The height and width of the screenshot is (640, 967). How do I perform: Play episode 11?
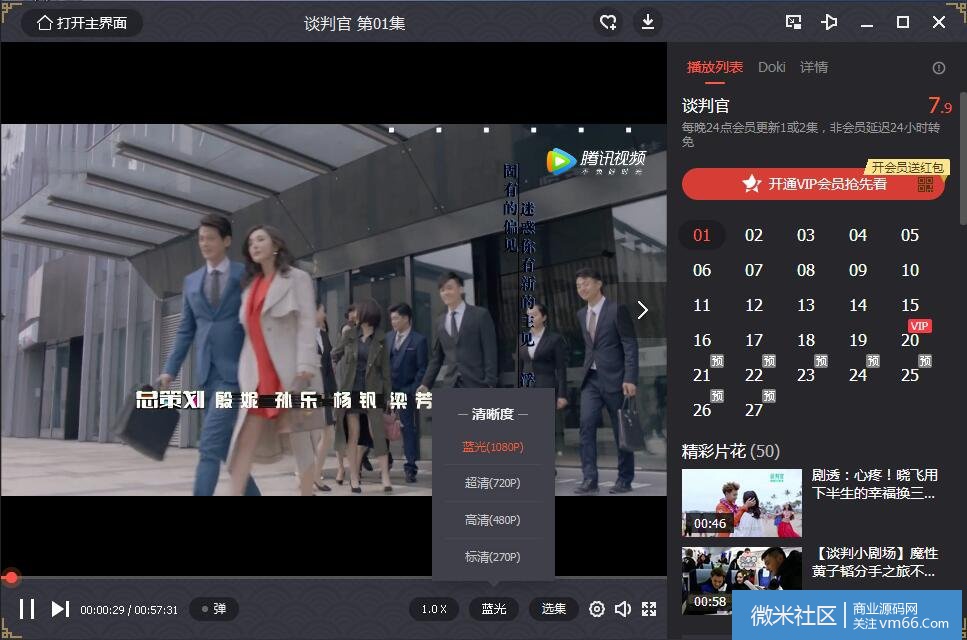[x=702, y=306]
